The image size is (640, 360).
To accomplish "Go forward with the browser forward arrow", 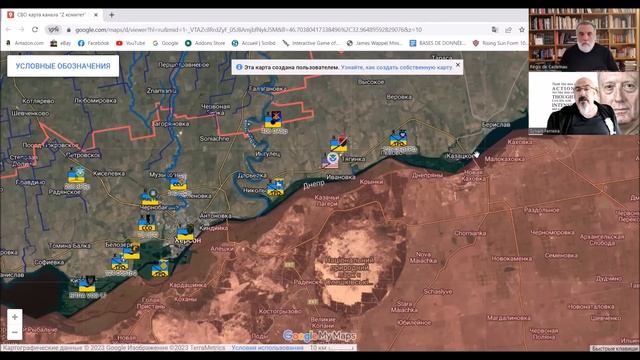I will click(x=21, y=29).
